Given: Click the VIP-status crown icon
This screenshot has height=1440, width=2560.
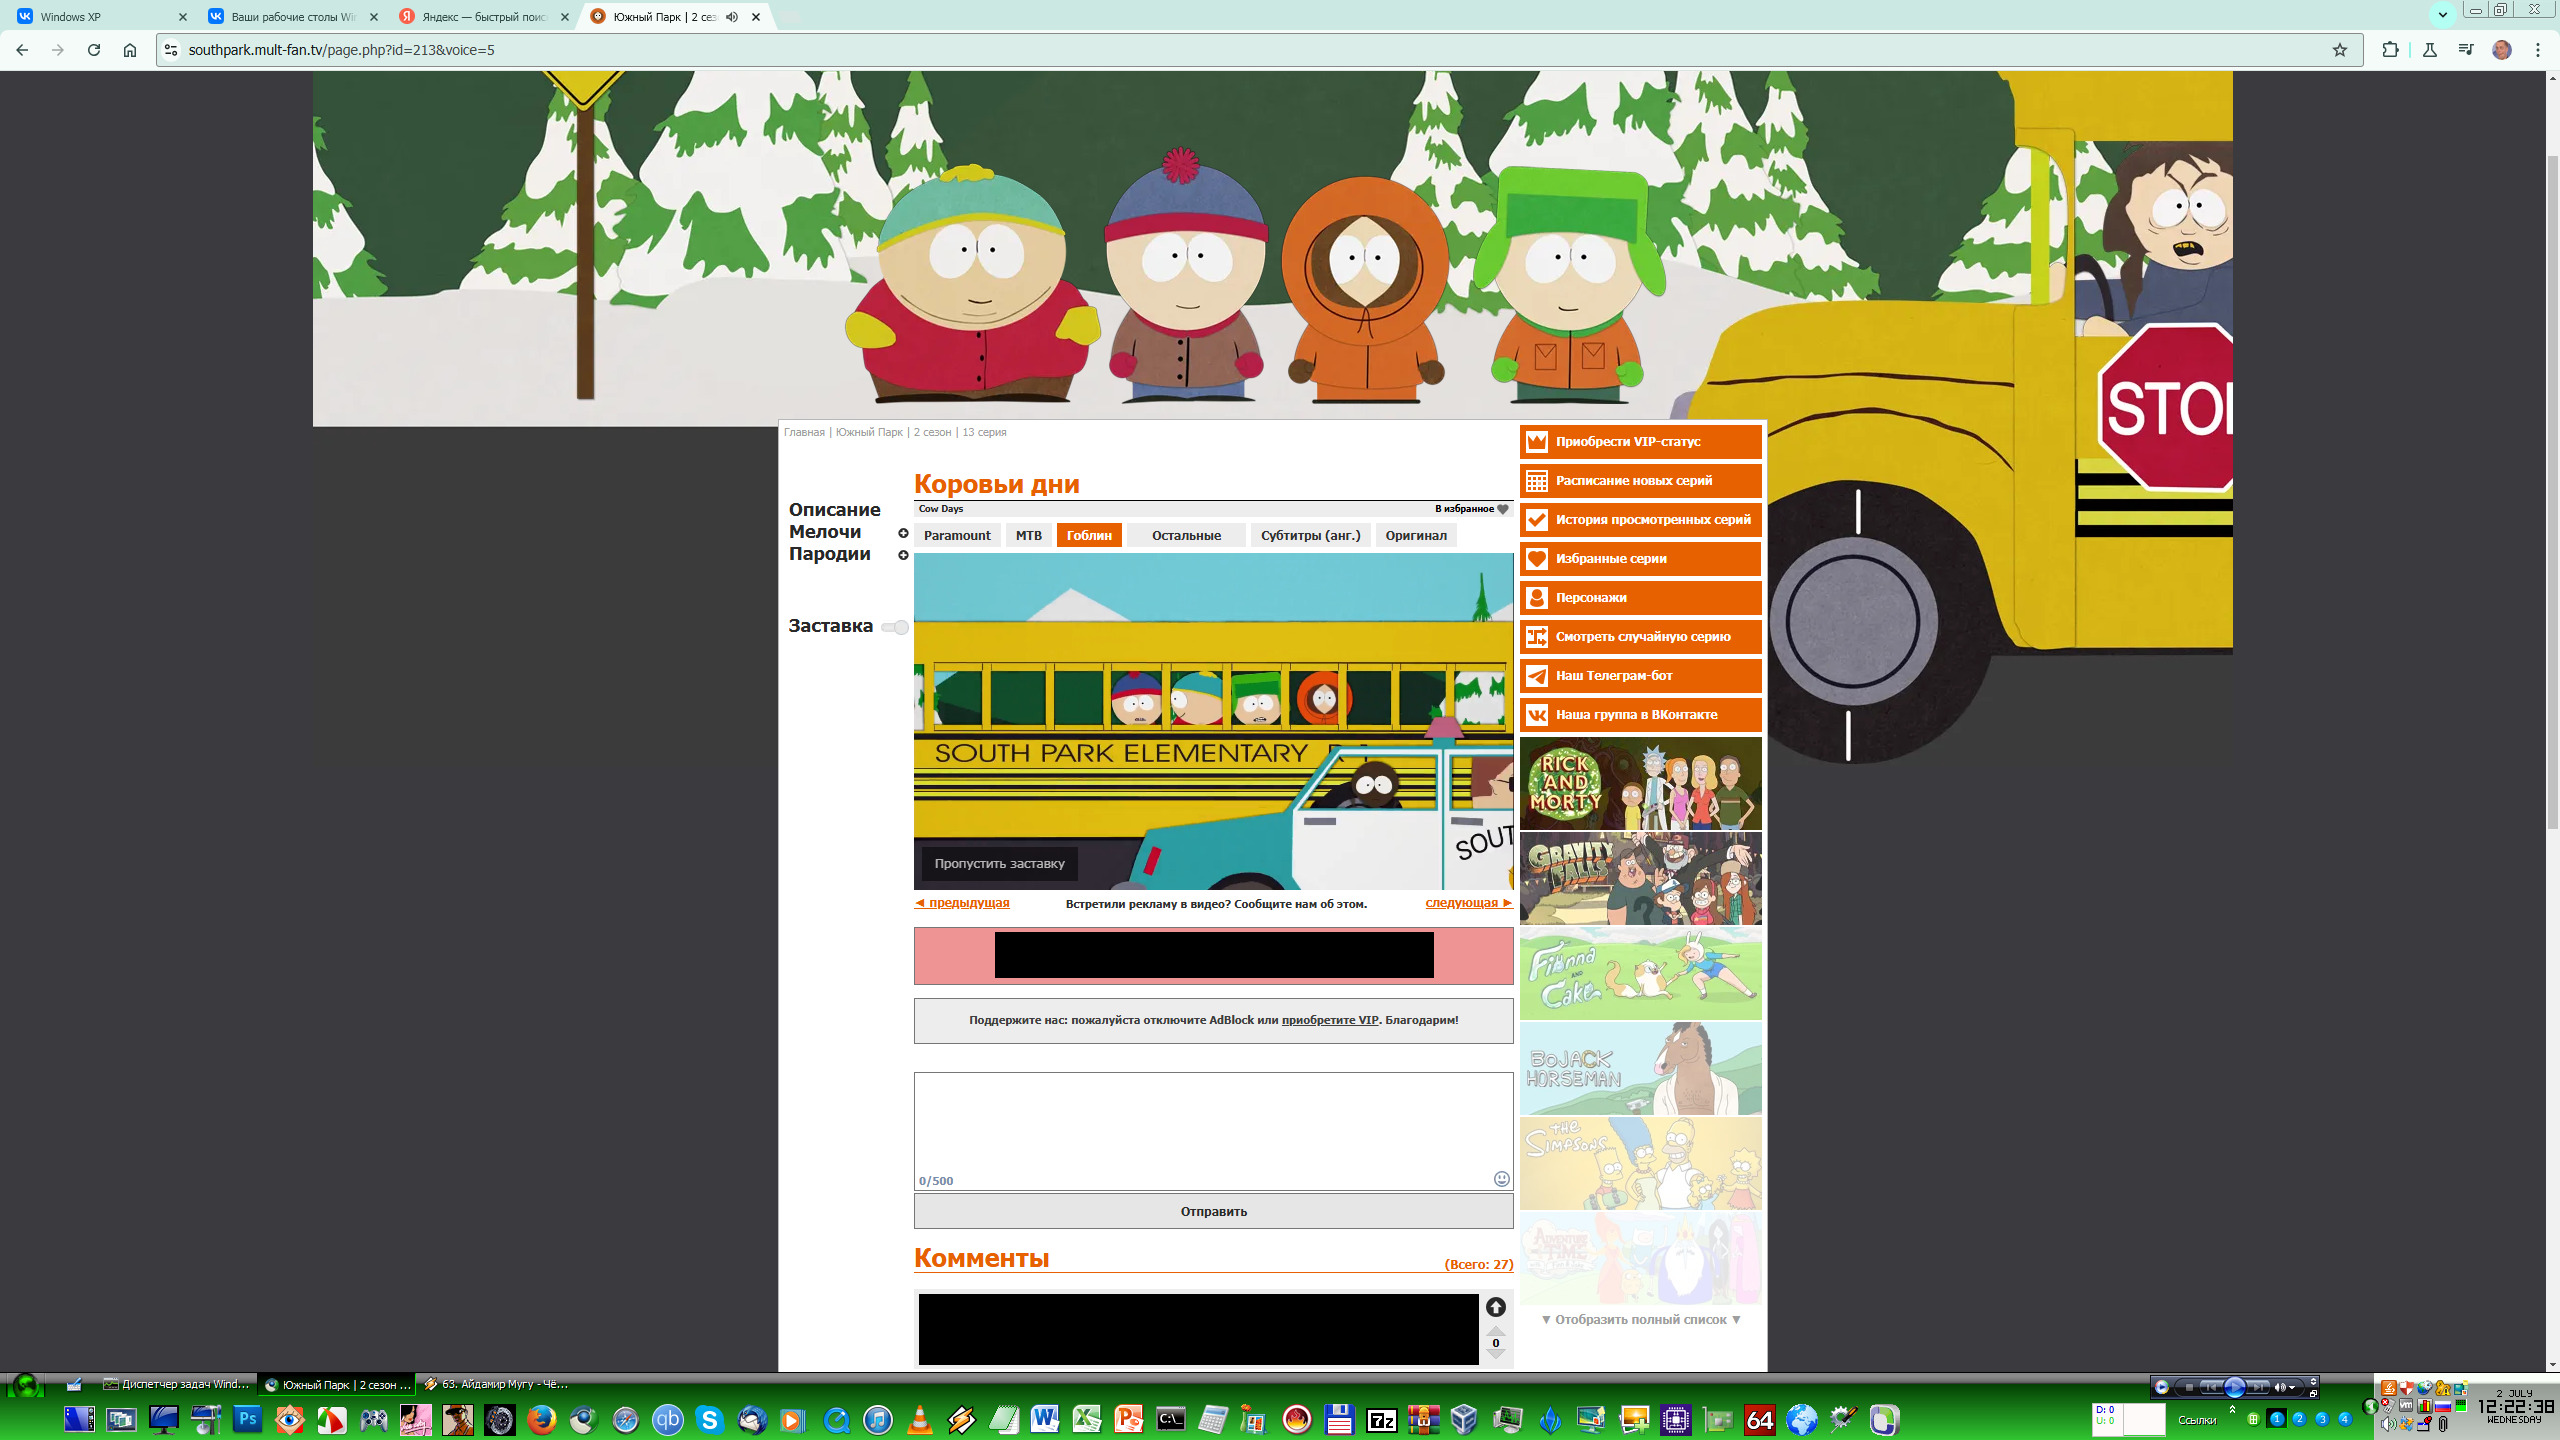Looking at the screenshot, I should [1537, 441].
